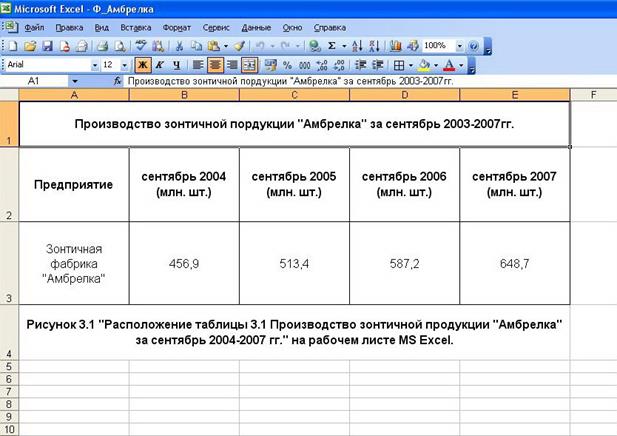Expand the font size 12 dropdown

click(124, 64)
